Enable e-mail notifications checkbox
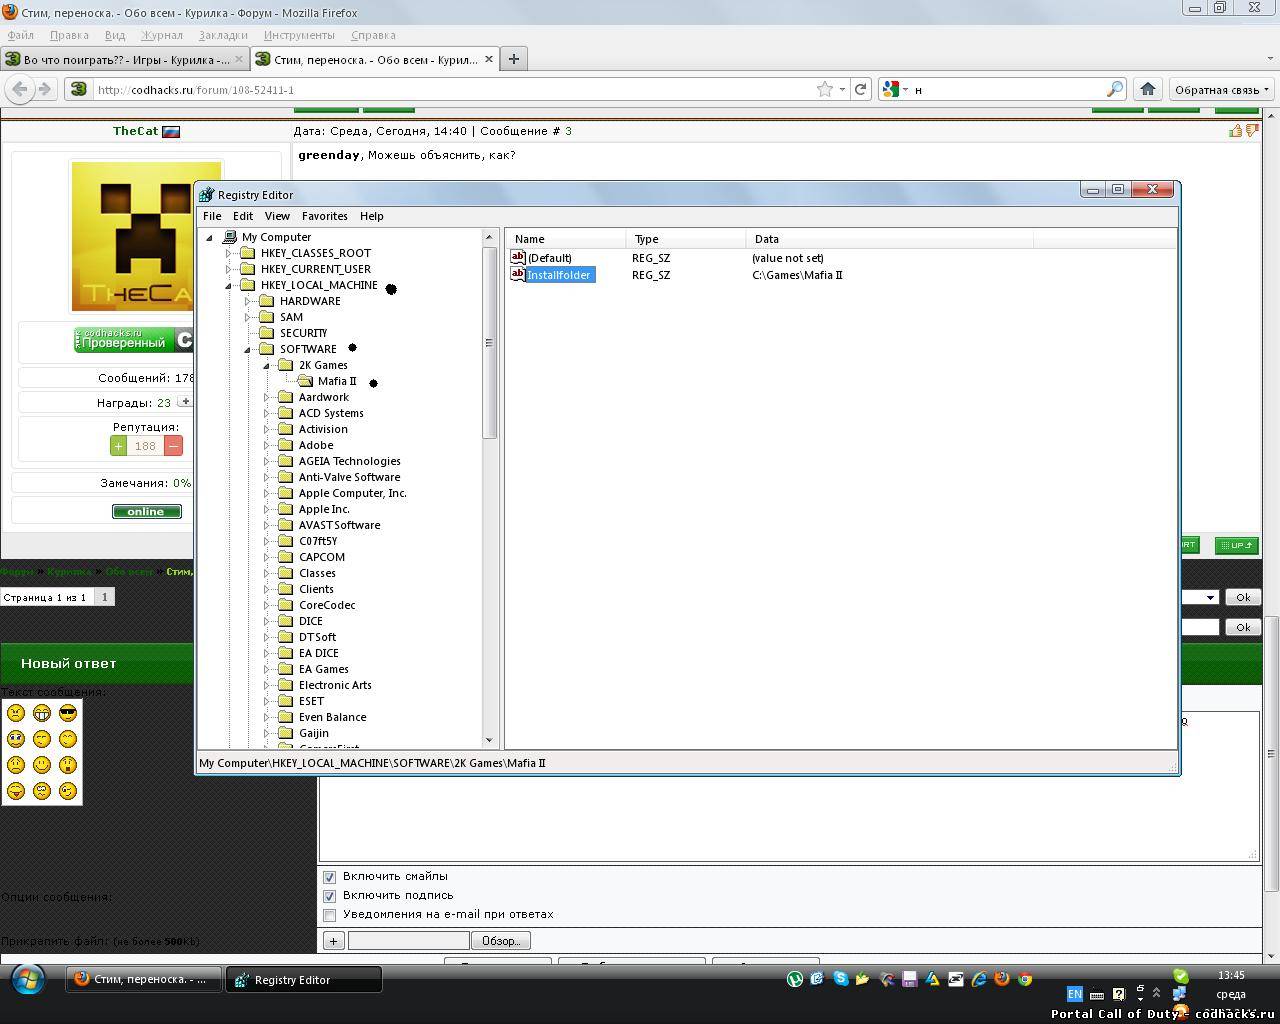Screen dimensions: 1280x1024 tap(329, 915)
